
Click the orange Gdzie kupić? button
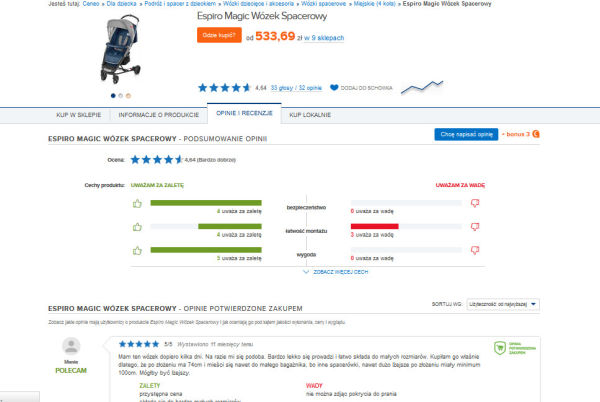(219, 35)
